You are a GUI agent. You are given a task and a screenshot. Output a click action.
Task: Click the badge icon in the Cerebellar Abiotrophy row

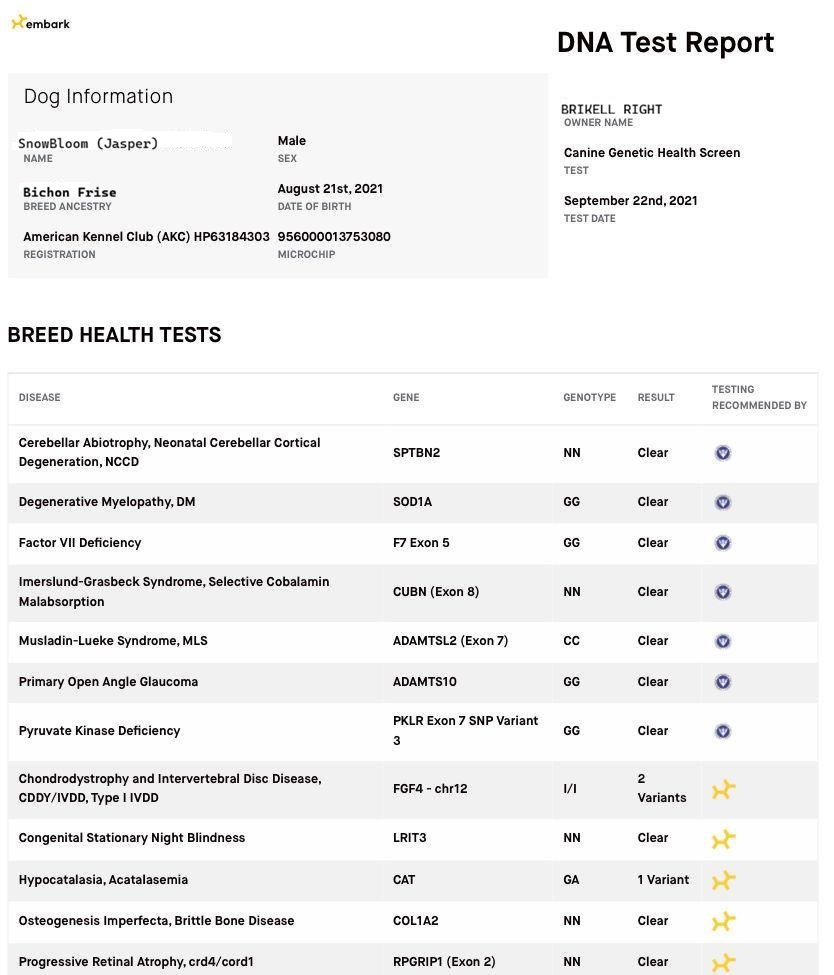click(x=723, y=453)
